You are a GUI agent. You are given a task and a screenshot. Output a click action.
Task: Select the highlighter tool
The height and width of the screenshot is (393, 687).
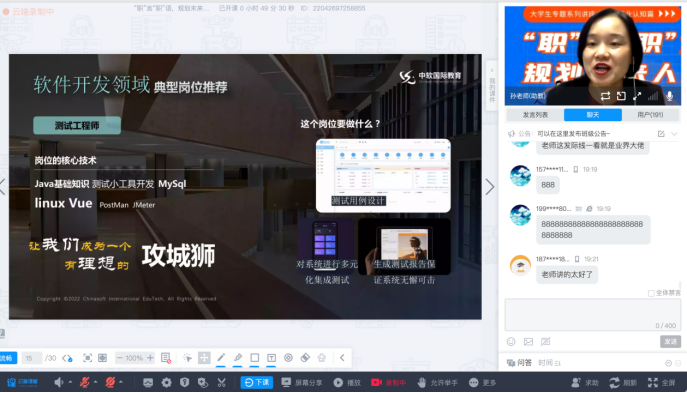point(238,358)
